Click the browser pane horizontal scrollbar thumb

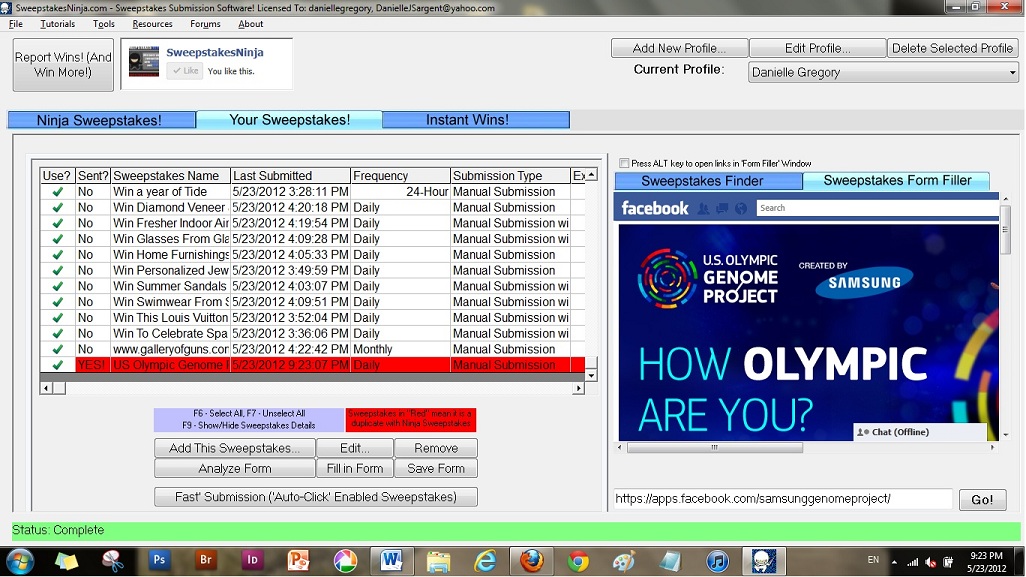tap(715, 447)
